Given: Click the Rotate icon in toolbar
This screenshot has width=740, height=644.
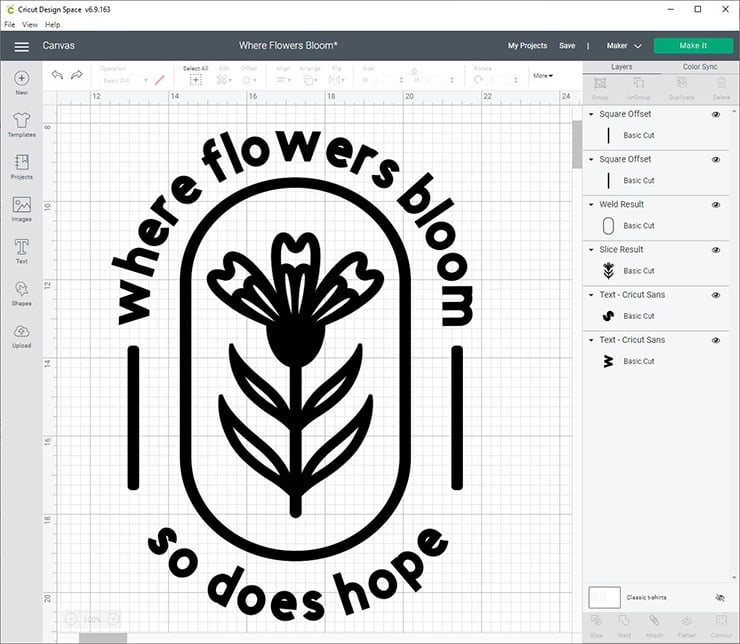Looking at the screenshot, I should point(478,80).
